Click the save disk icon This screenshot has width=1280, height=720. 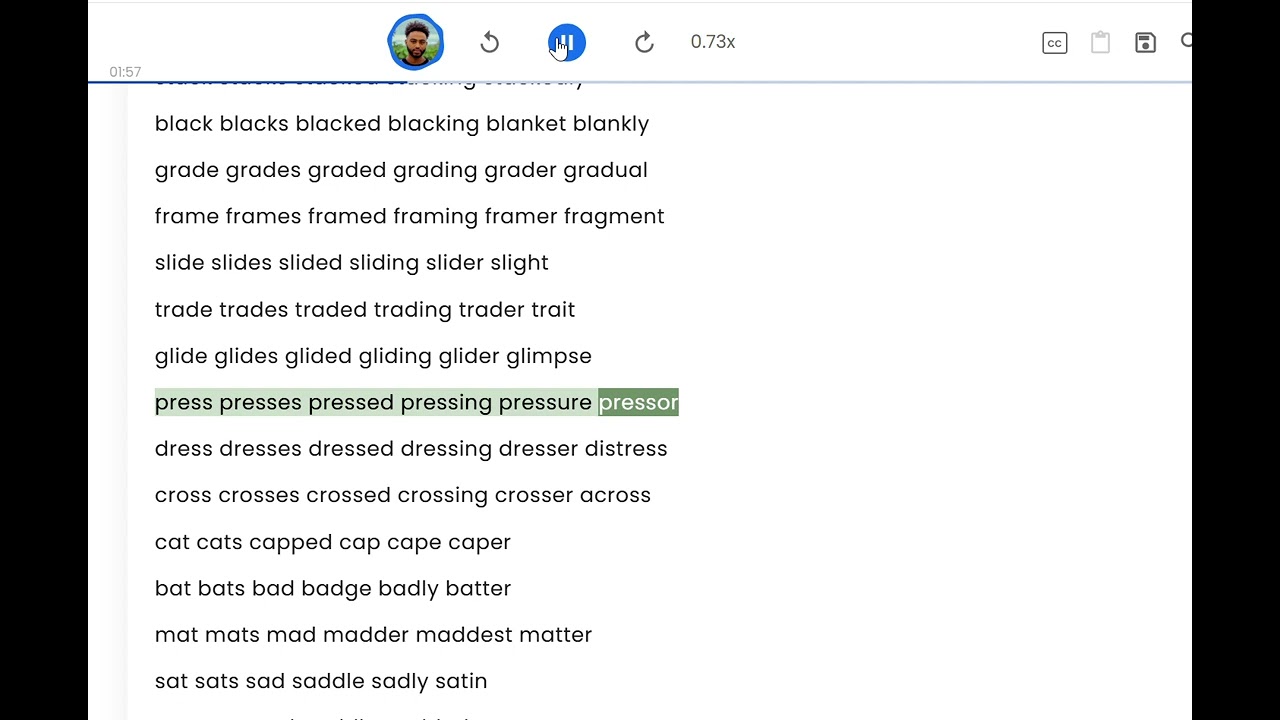(x=1145, y=42)
